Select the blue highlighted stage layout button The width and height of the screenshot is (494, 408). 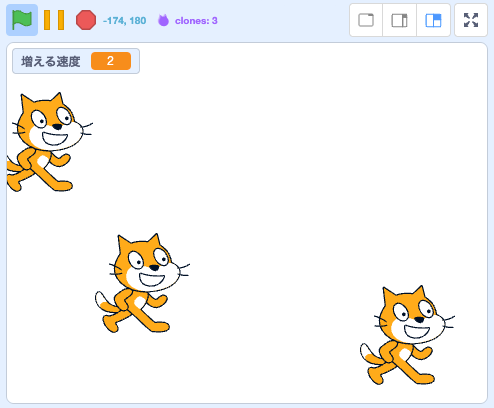pos(433,20)
